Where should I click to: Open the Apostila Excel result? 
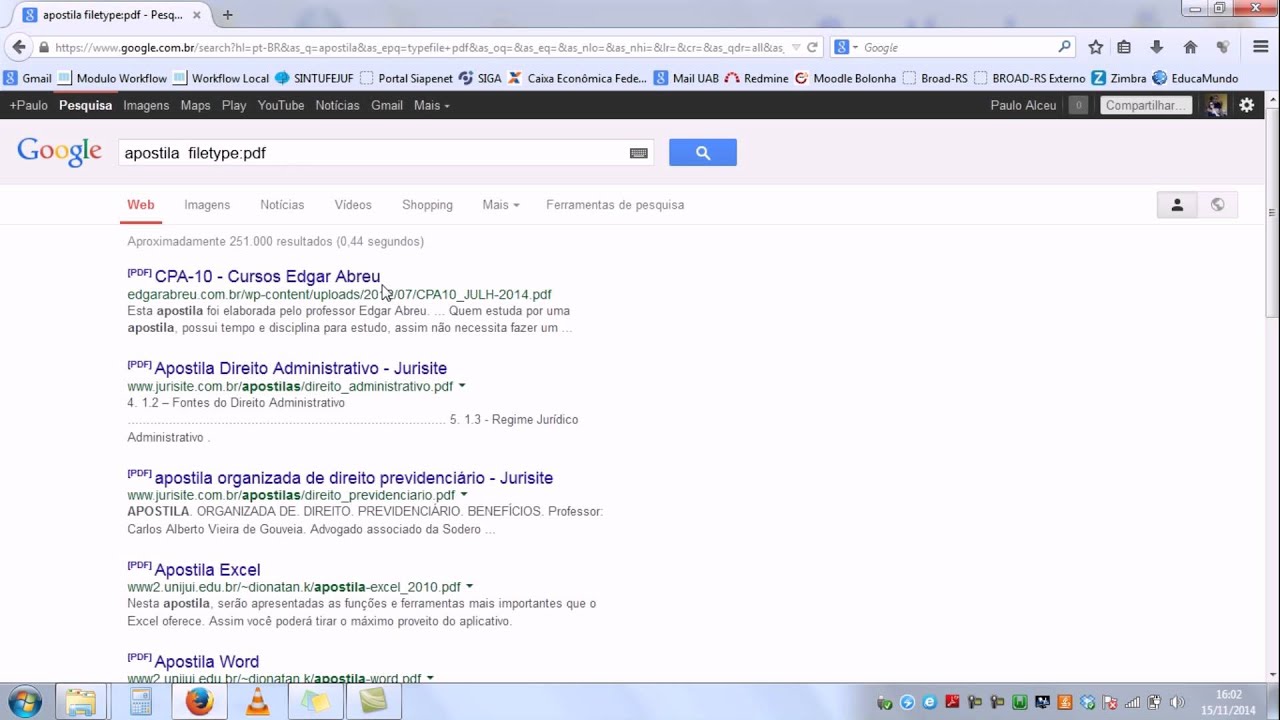207,570
